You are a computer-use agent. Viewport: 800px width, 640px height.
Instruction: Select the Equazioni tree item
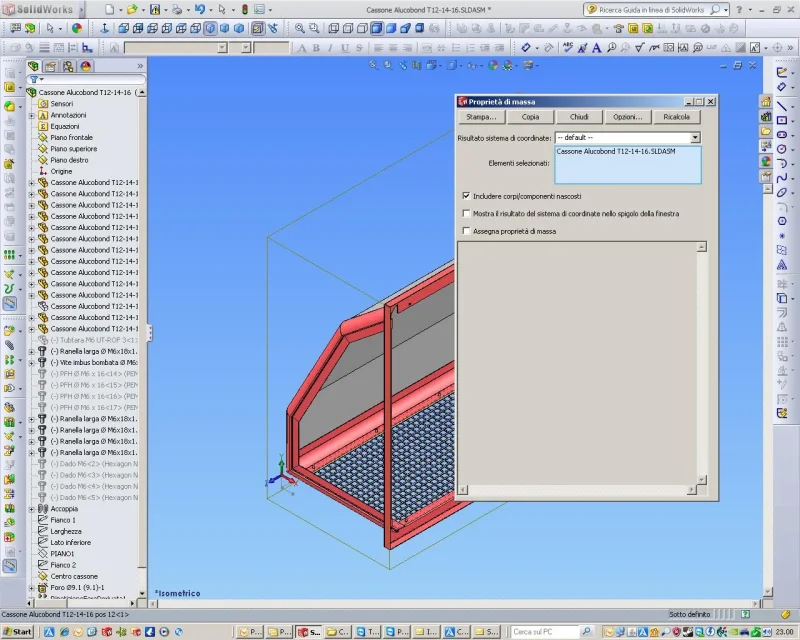pyautogui.click(x=65, y=127)
